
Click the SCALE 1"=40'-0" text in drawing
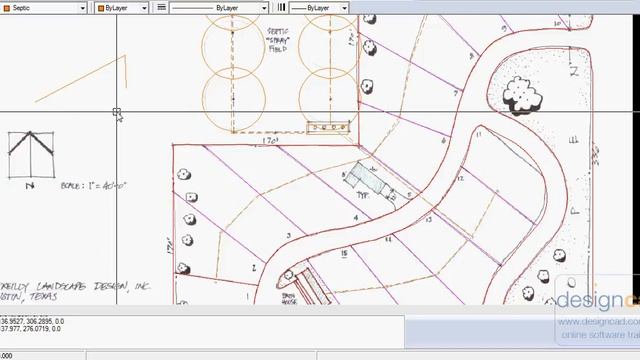pos(93,186)
